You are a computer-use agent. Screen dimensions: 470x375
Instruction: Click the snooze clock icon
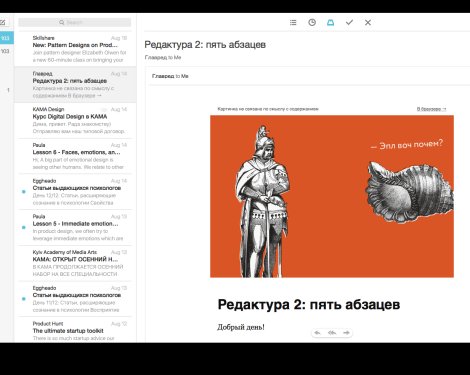[312, 22]
